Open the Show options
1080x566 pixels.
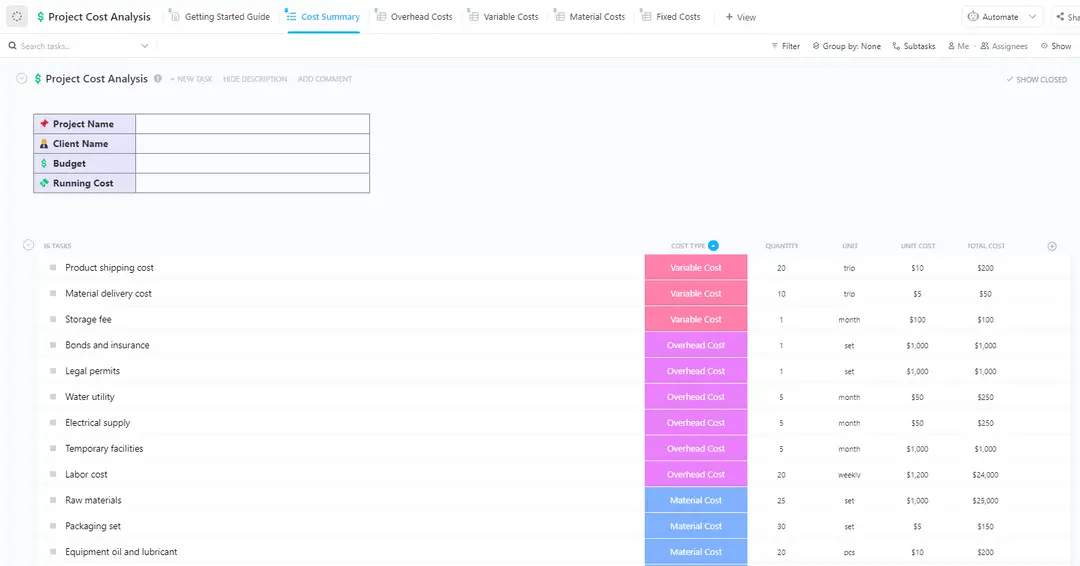click(x=1056, y=46)
